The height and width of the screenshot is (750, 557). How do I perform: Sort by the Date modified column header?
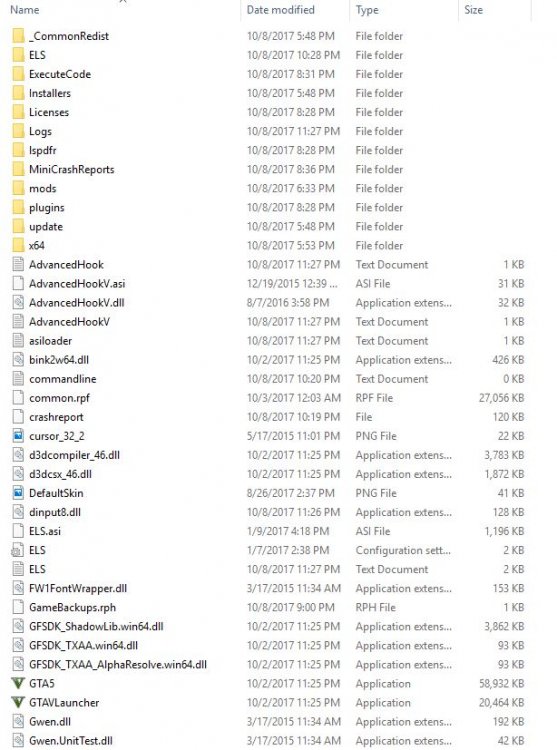click(281, 10)
